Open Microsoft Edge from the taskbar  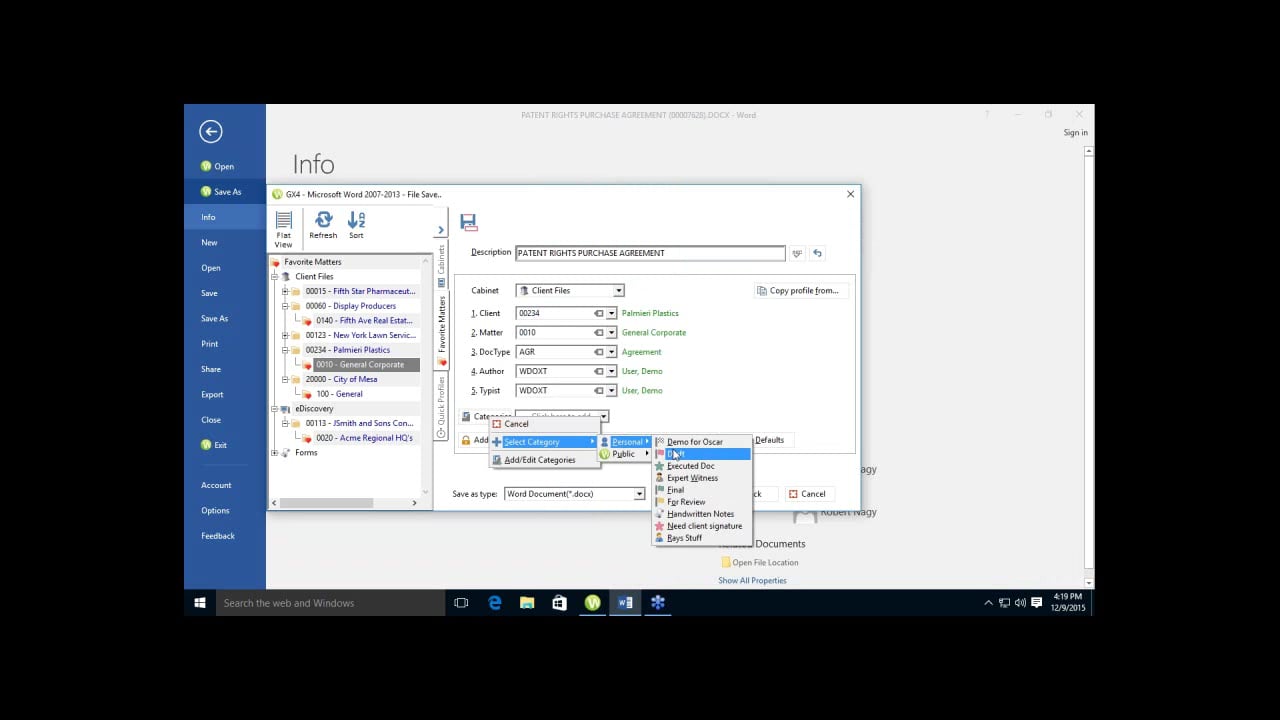click(495, 603)
